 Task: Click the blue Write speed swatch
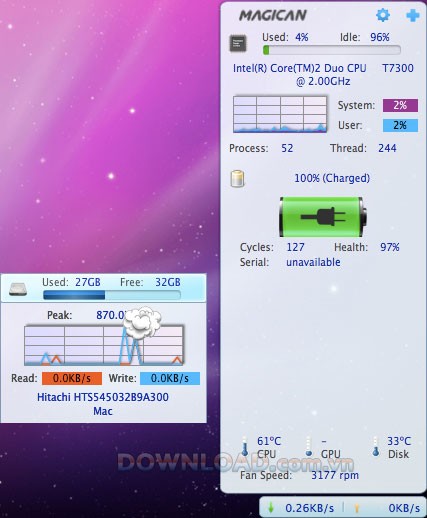click(170, 378)
